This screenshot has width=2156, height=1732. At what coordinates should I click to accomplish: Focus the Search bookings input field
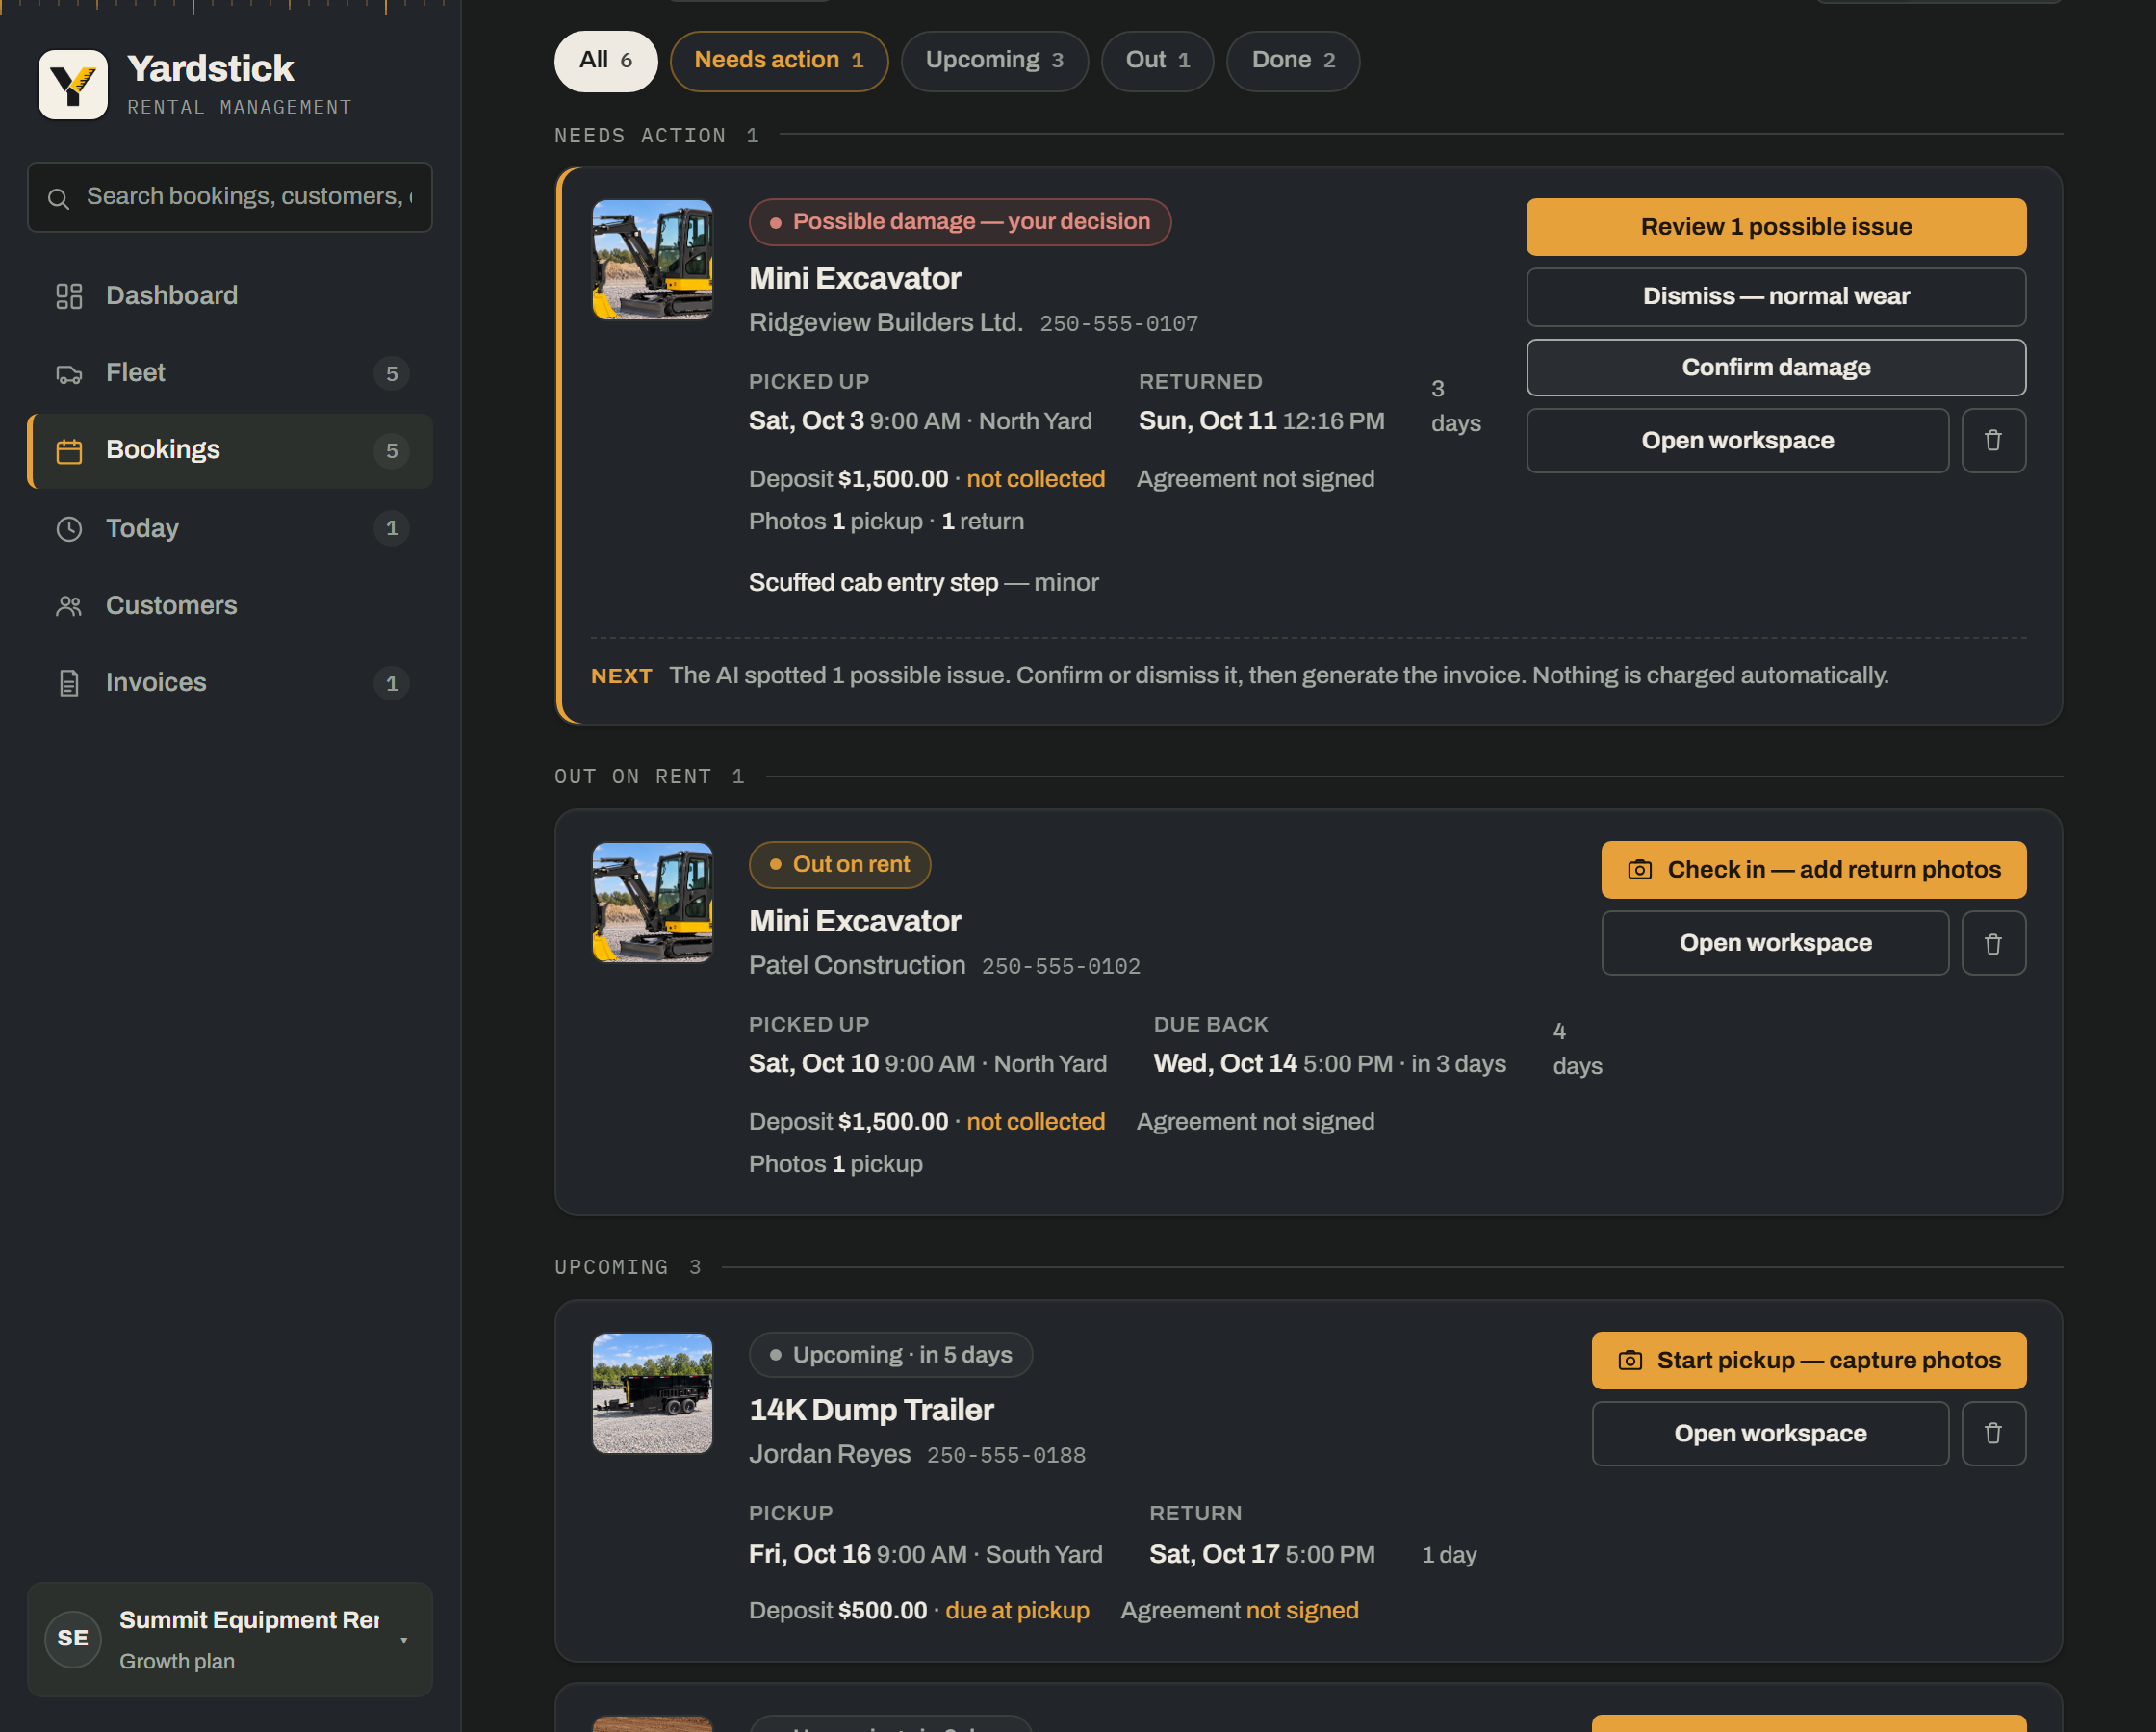(x=230, y=197)
